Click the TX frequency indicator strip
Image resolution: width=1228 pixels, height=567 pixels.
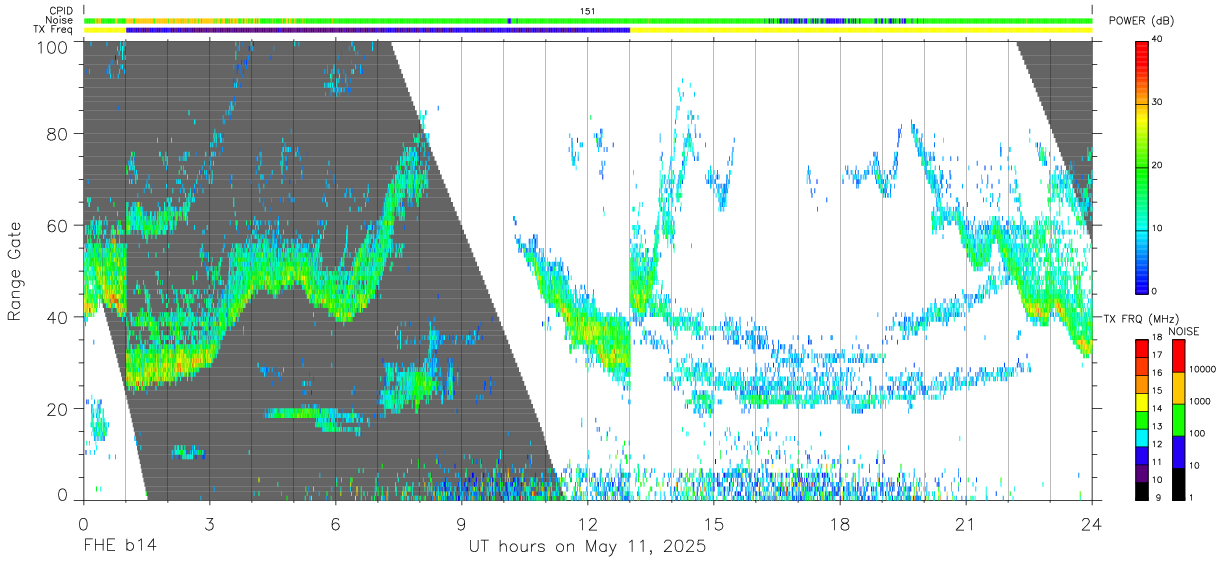click(x=588, y=30)
